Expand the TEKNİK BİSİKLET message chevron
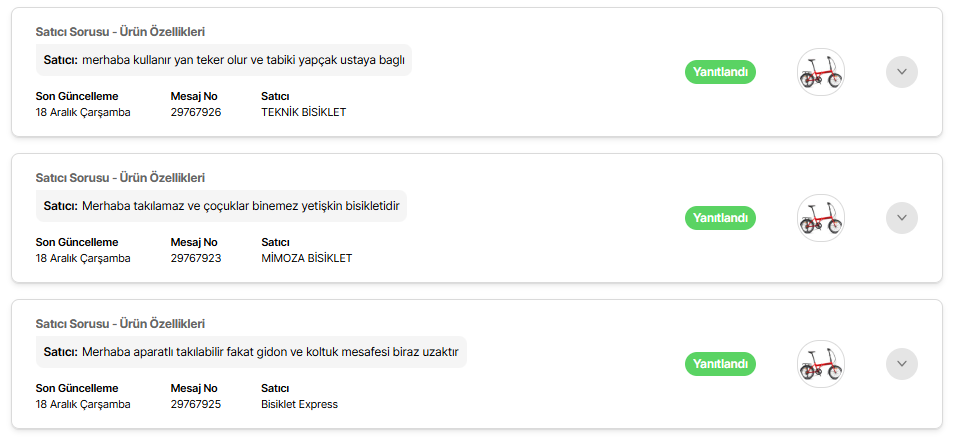 [x=902, y=72]
